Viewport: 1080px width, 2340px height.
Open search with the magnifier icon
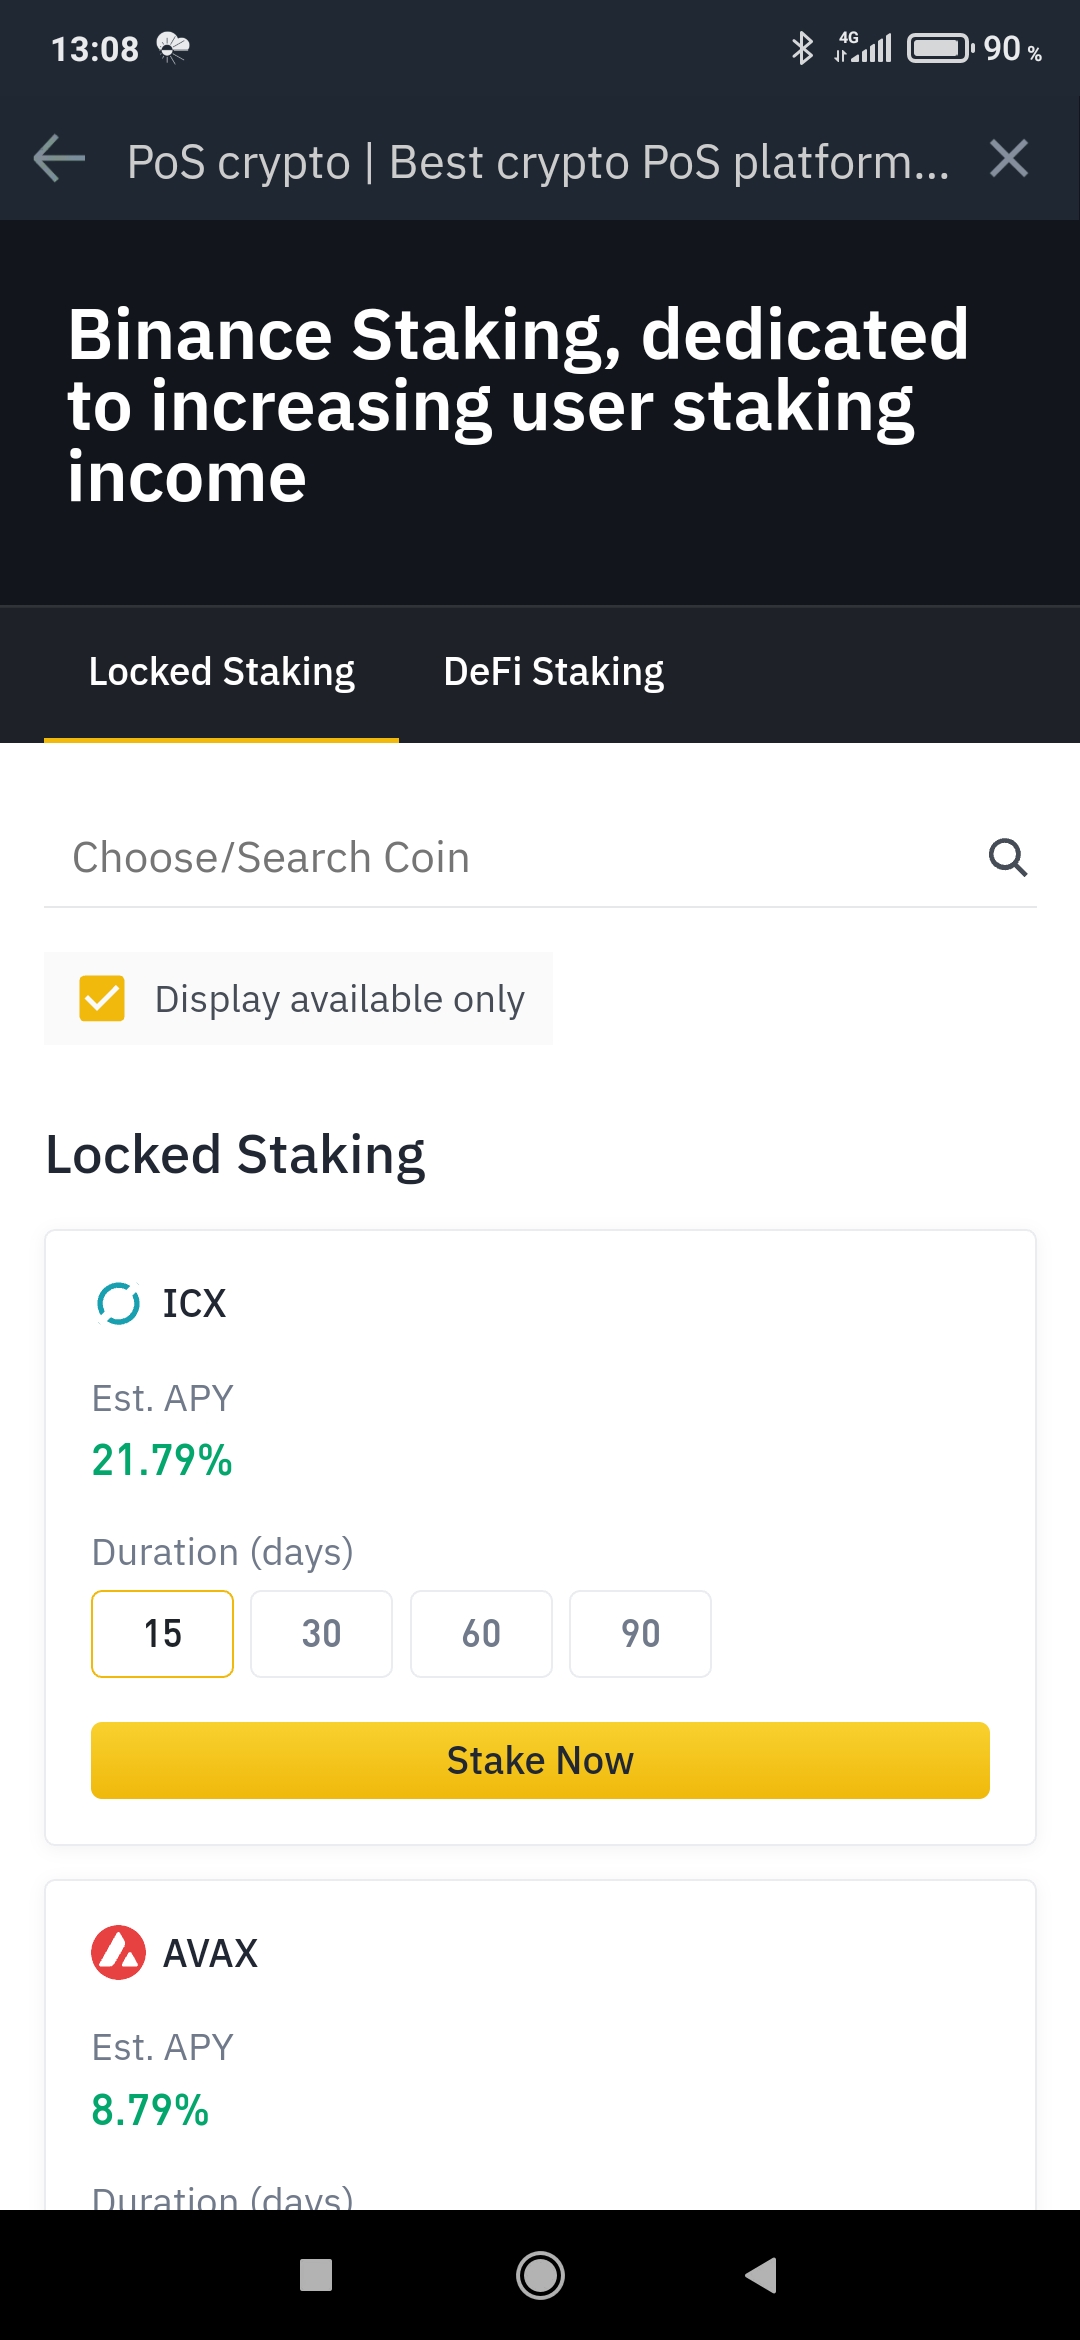point(1006,857)
